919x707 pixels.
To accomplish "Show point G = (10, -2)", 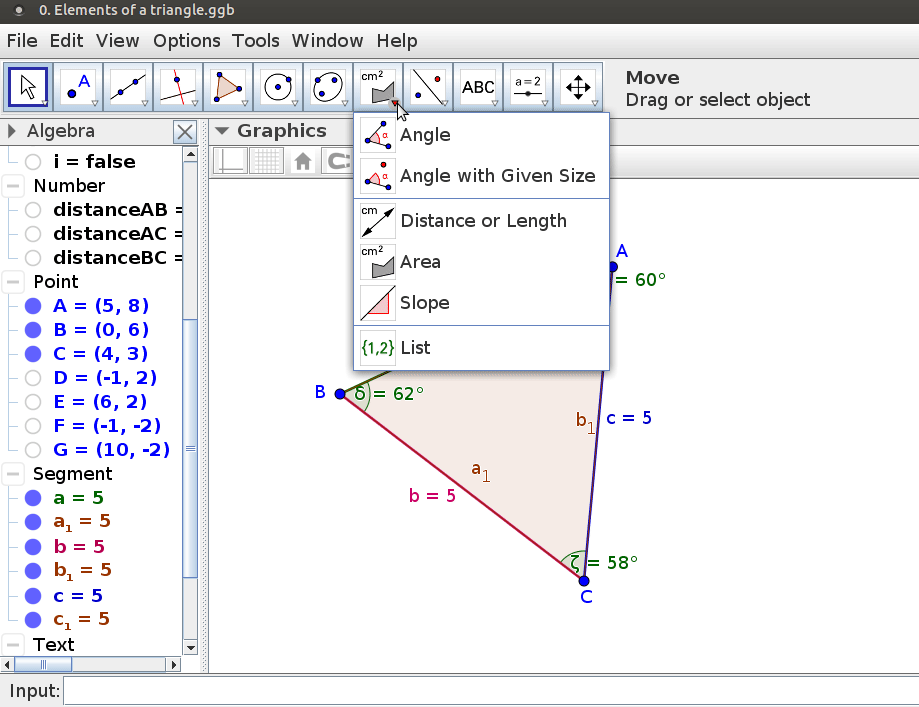I will (33, 450).
